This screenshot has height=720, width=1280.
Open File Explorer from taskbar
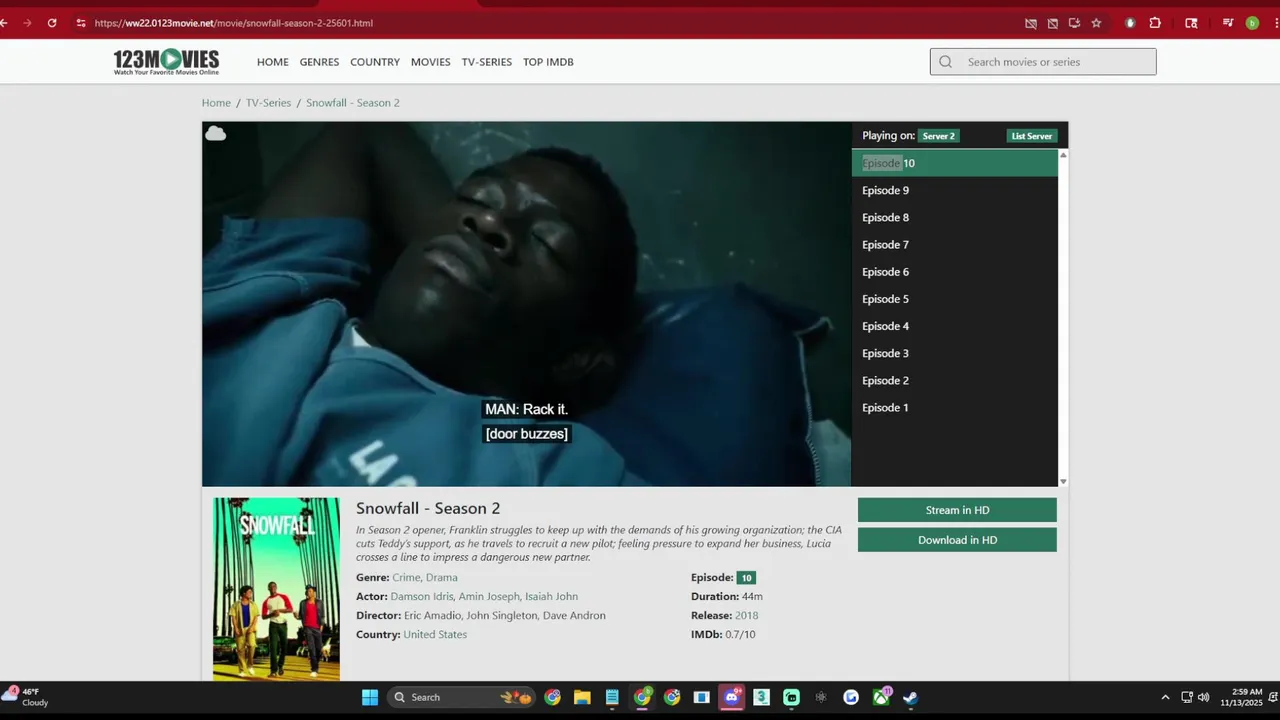(x=582, y=697)
